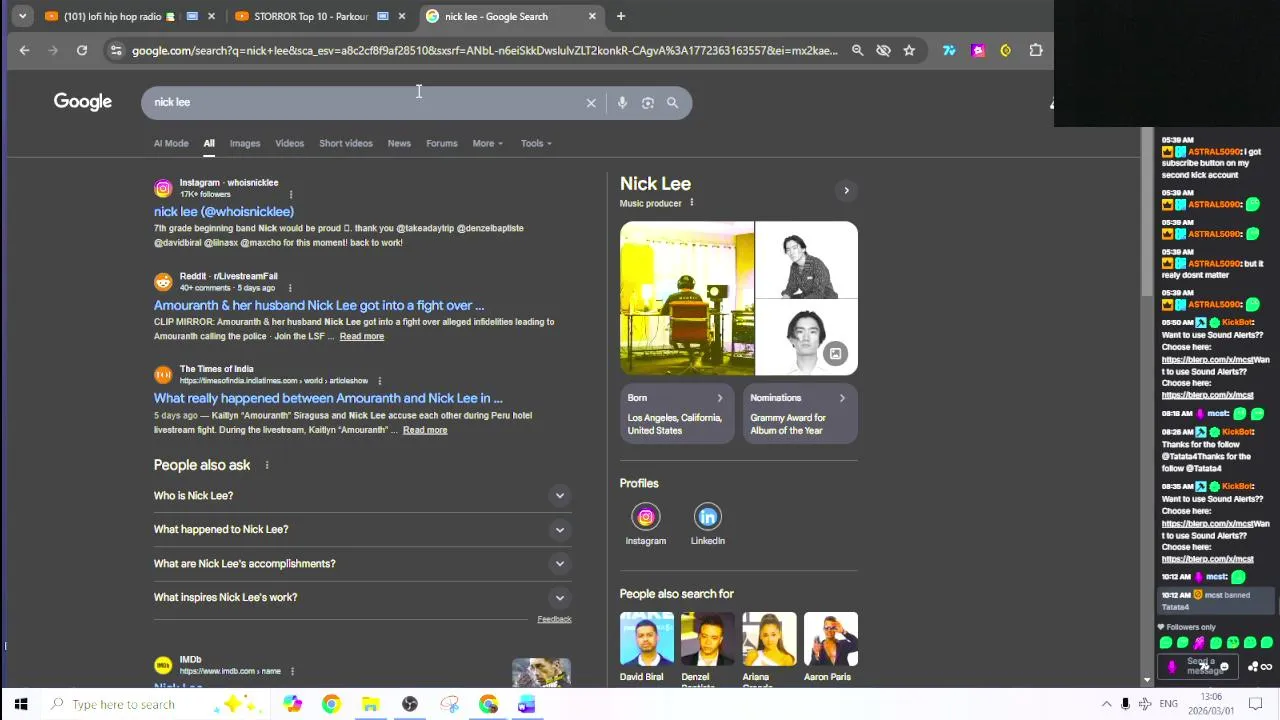Open Instagram profile icon for Nick Lee
The width and height of the screenshot is (1280, 720).
coord(646,517)
